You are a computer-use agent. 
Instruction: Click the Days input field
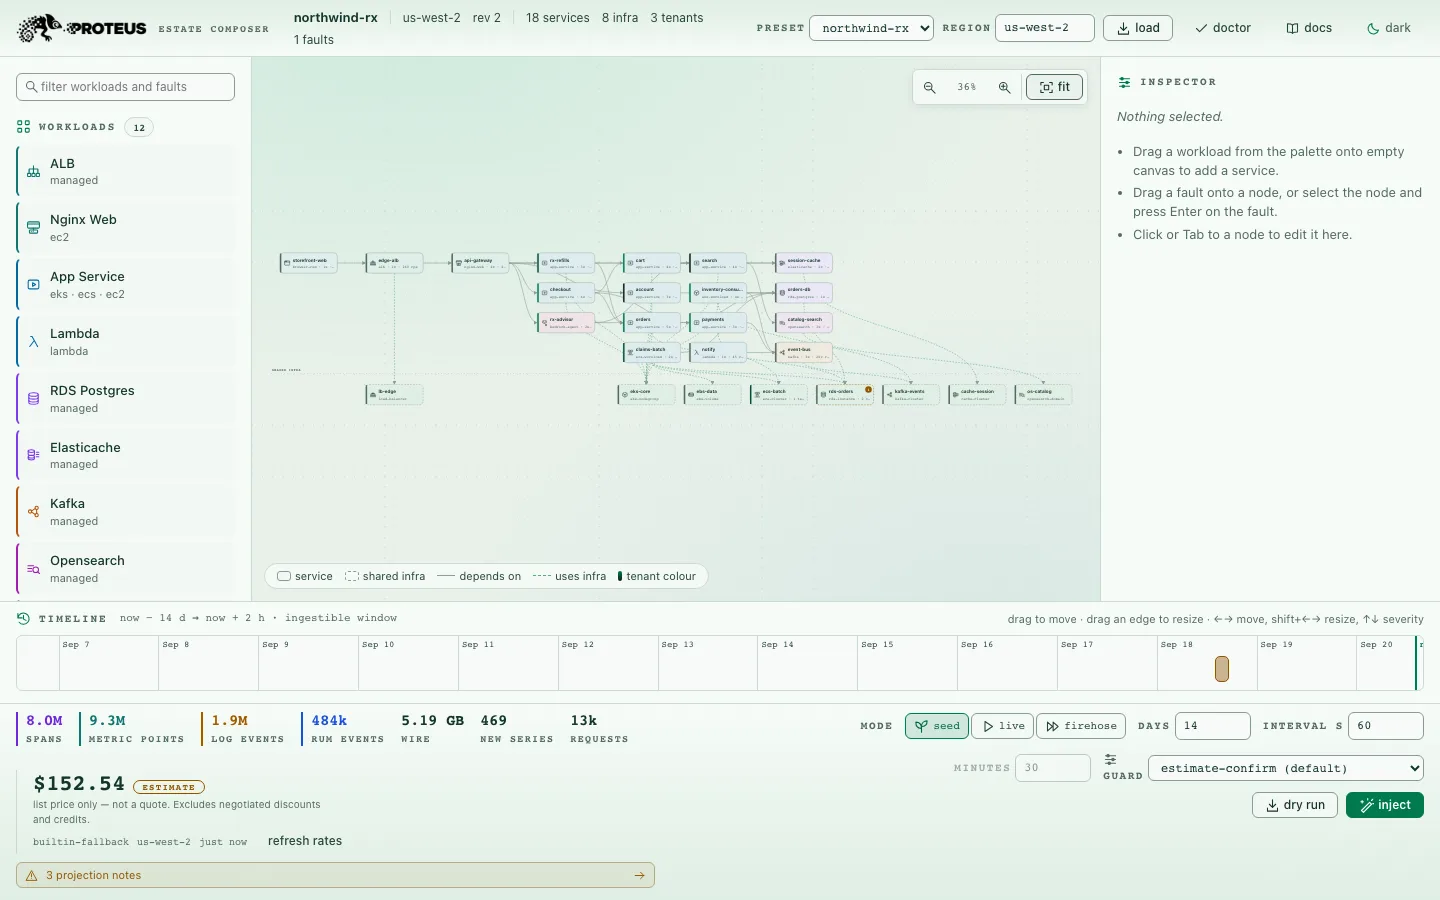(1213, 726)
